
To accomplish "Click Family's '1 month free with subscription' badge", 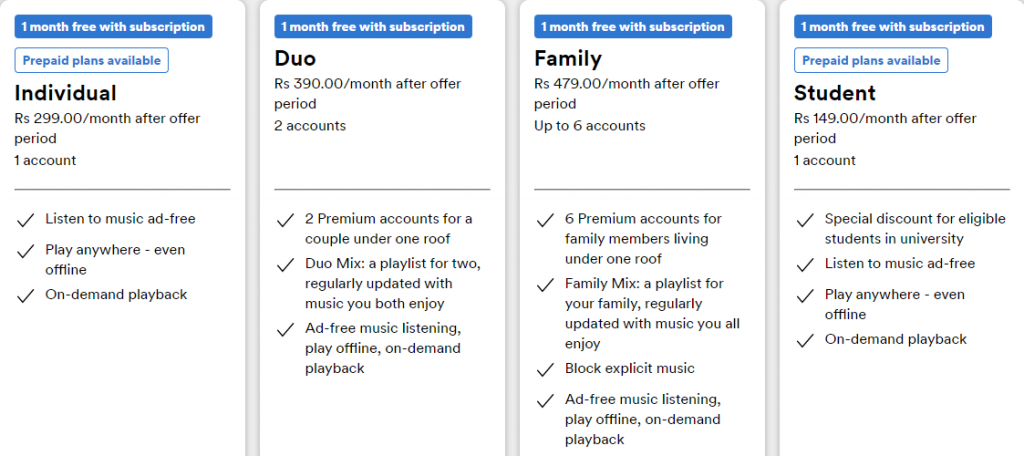I will [x=633, y=27].
